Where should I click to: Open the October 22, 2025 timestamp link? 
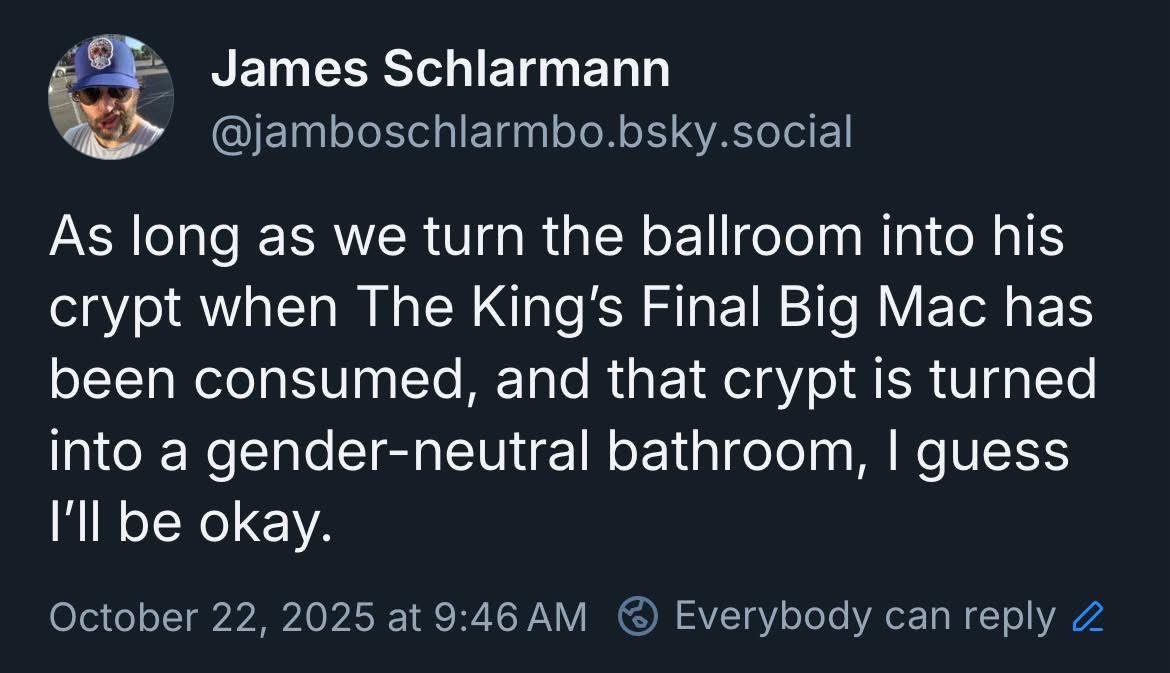316,617
